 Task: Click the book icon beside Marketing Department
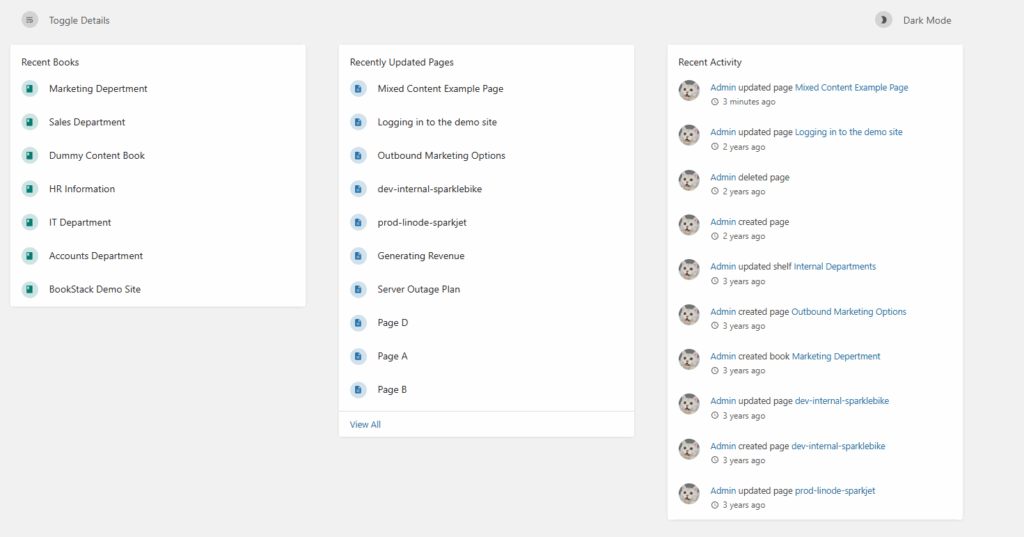click(30, 89)
